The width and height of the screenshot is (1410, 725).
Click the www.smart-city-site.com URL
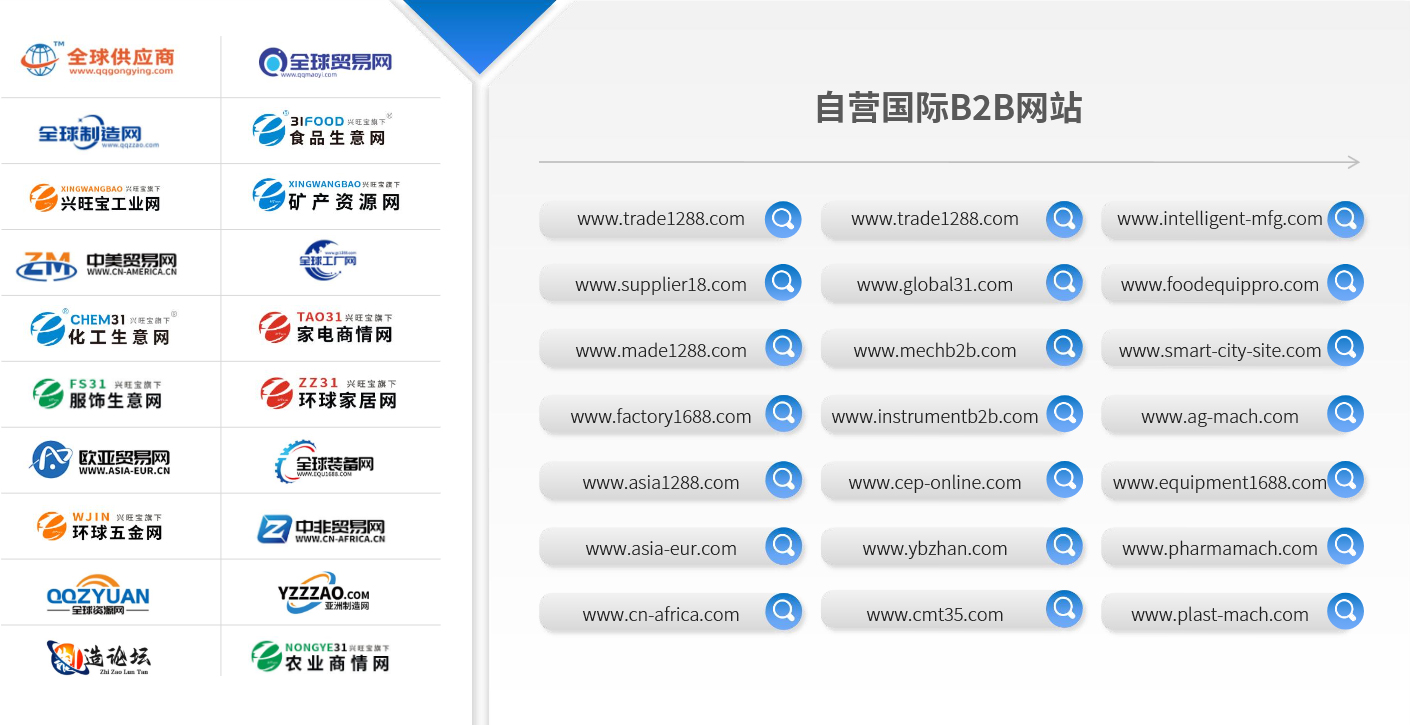click(1220, 350)
